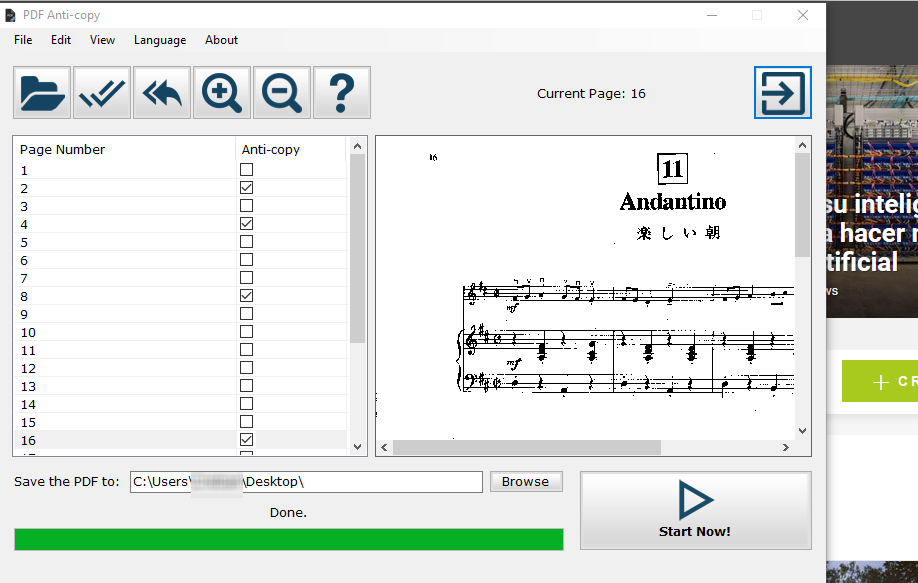Open the About menu
The width and height of the screenshot is (918, 583).
click(221, 40)
